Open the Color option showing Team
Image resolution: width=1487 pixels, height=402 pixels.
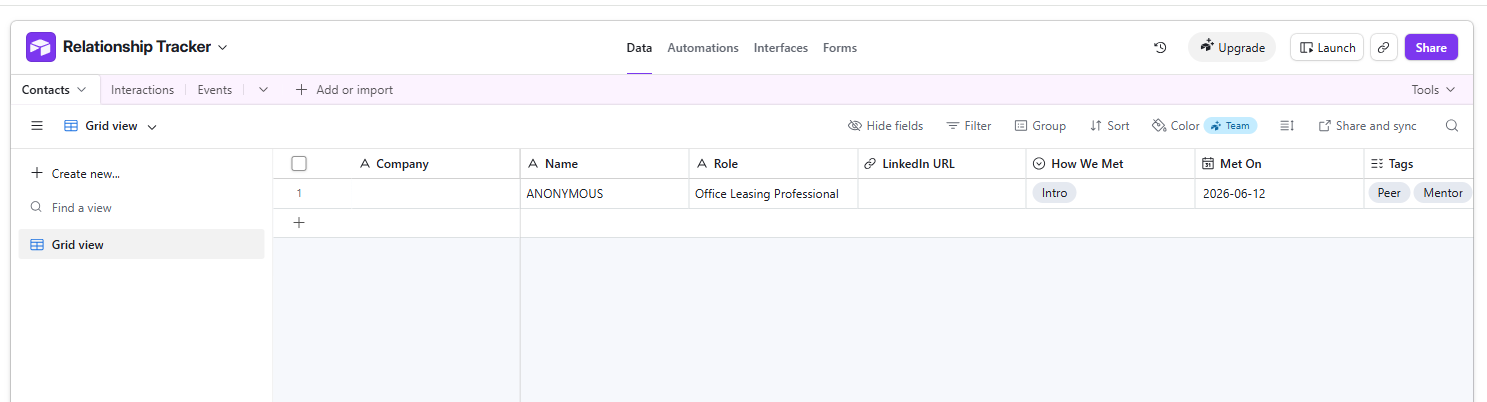click(1204, 126)
